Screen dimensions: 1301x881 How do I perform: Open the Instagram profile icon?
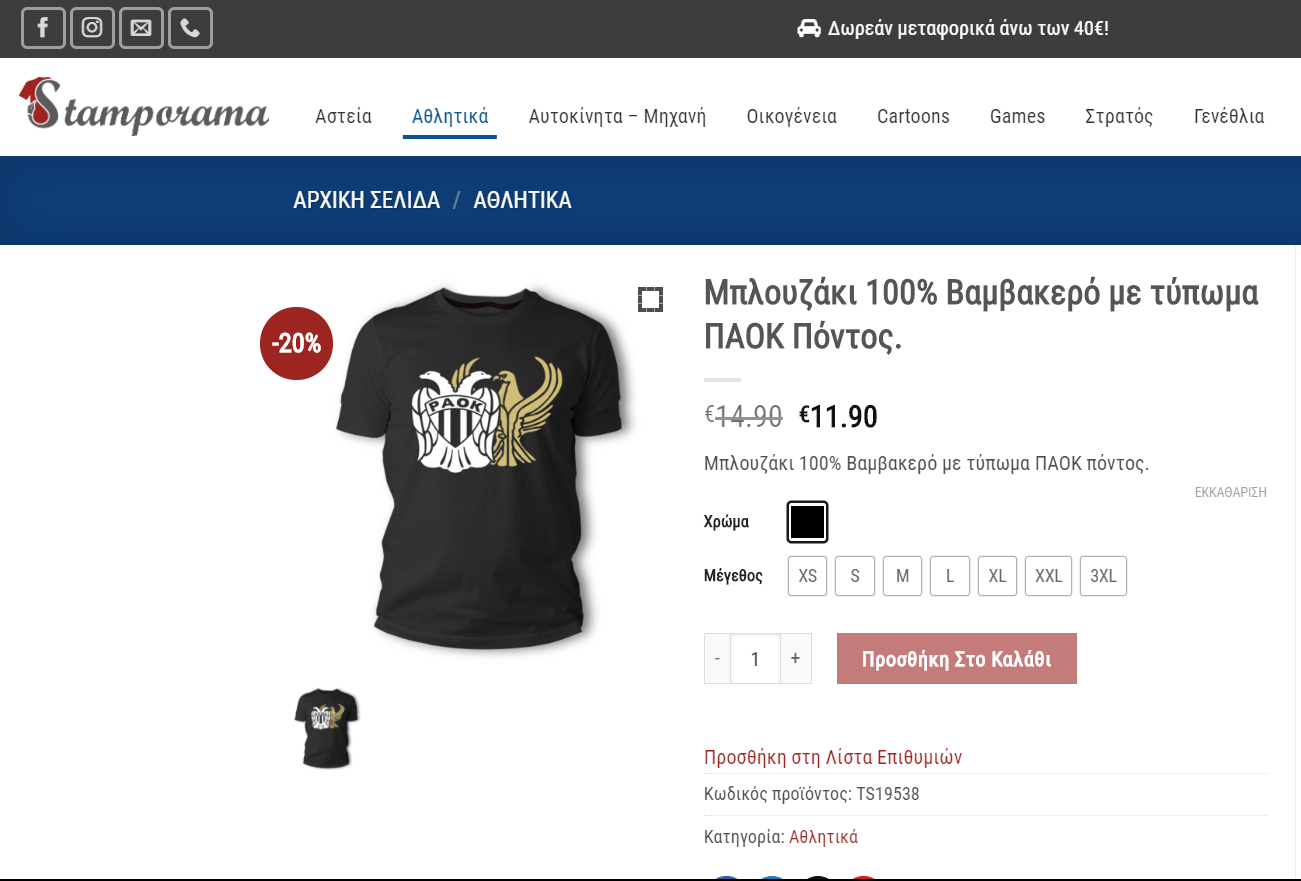(x=92, y=28)
